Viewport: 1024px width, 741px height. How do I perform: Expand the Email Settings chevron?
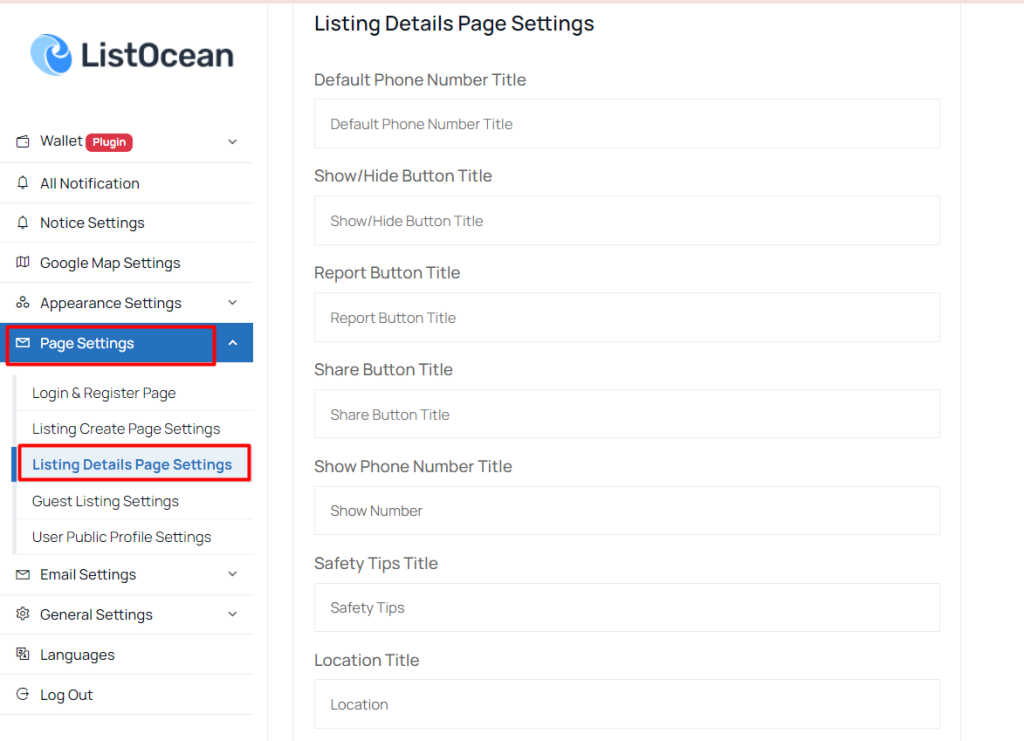[232, 574]
